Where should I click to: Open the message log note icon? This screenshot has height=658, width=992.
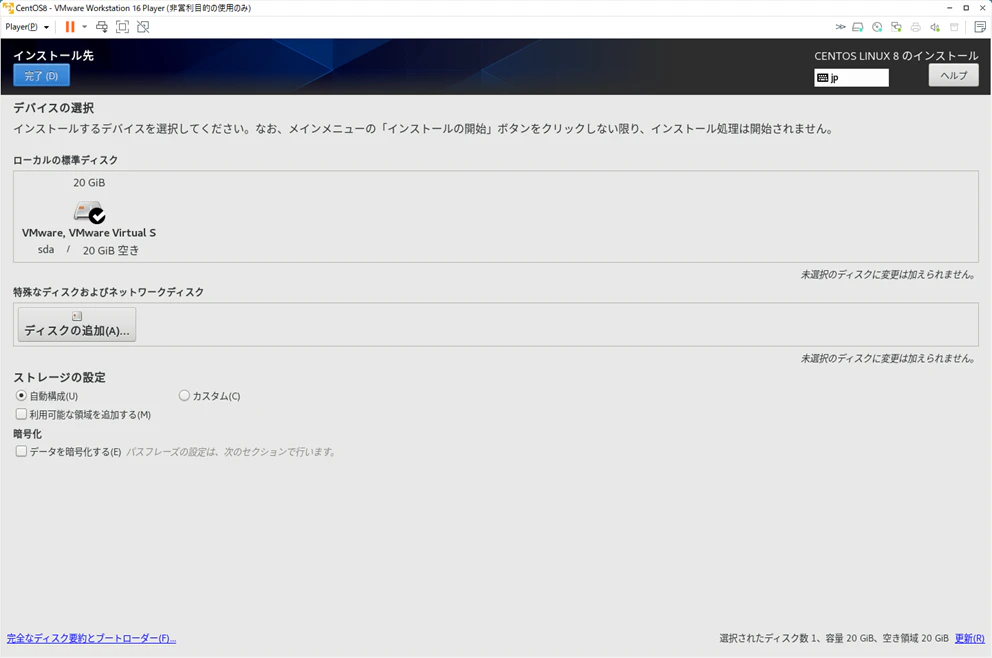pyautogui.click(x=980, y=27)
